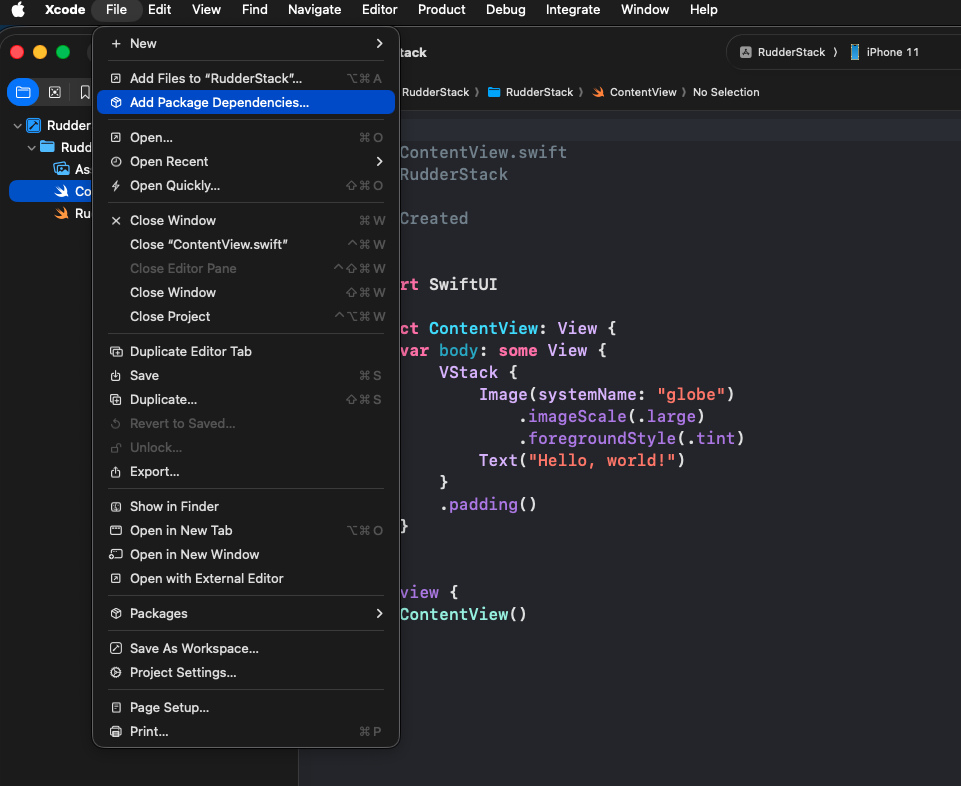Click the Print printer icon

point(116,731)
